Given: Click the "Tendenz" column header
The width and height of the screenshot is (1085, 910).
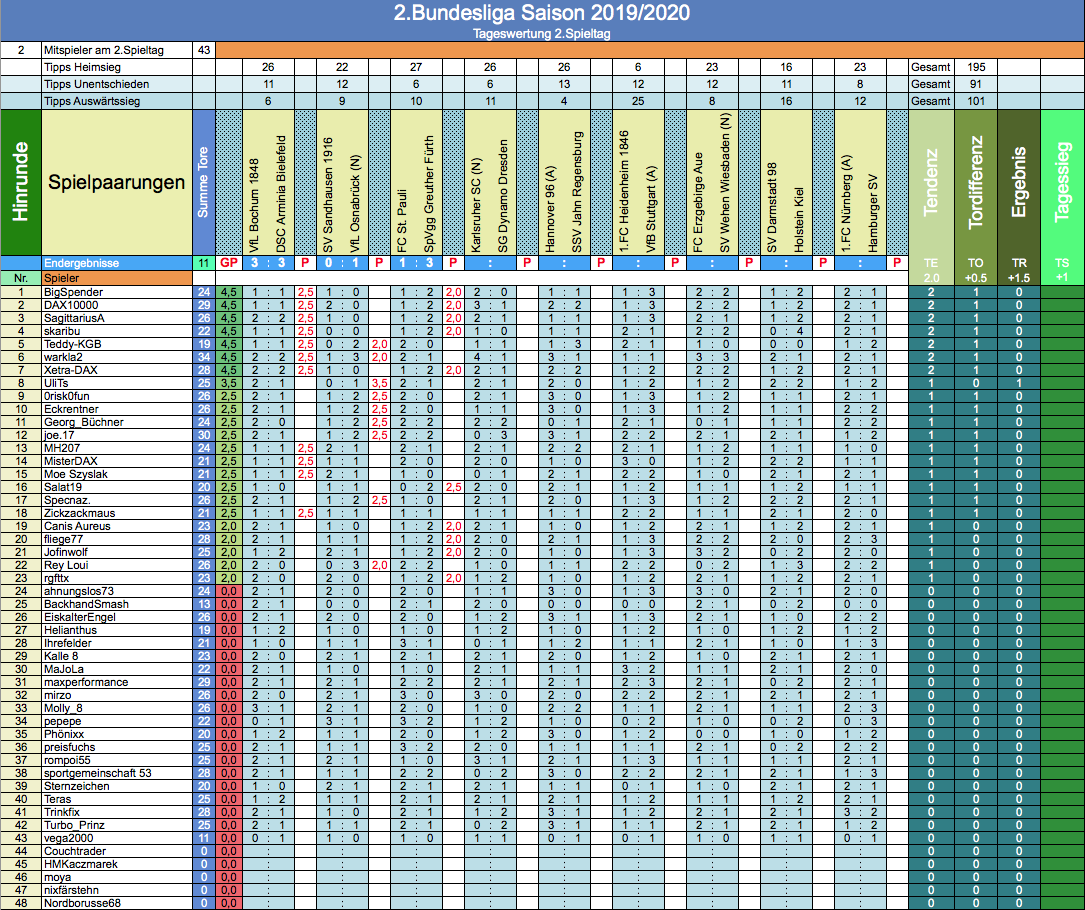Looking at the screenshot, I should click(931, 182).
